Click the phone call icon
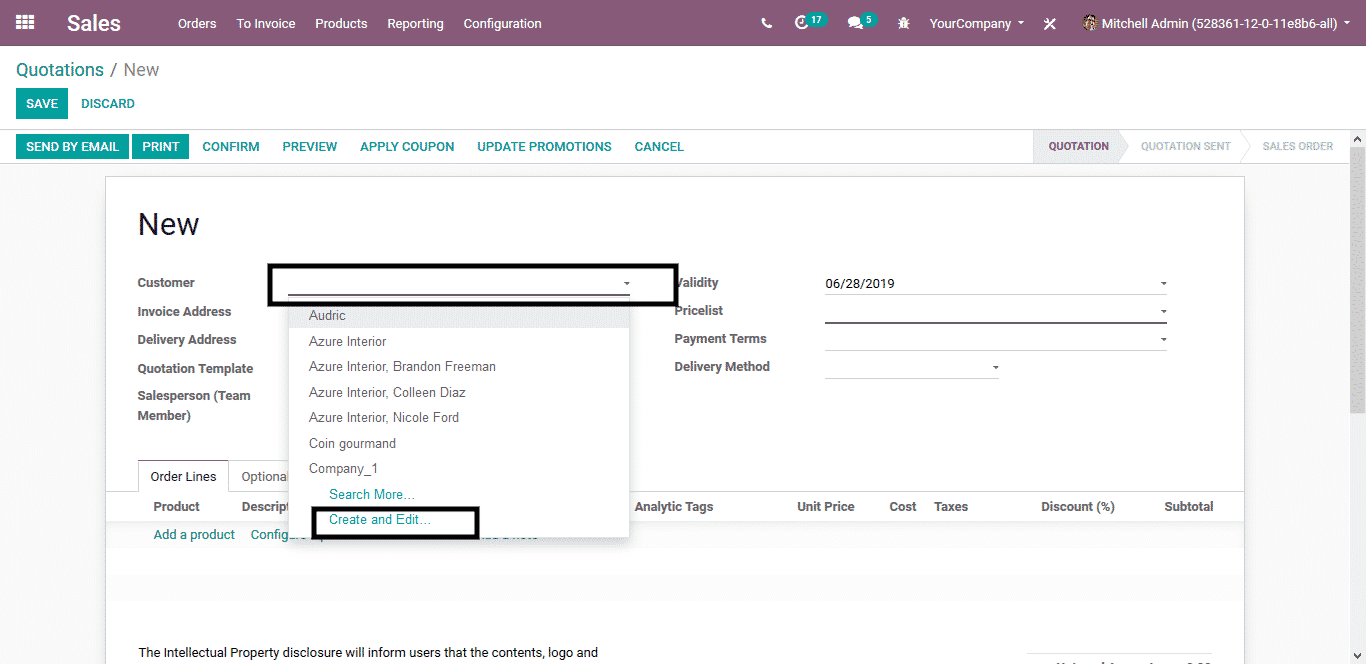This screenshot has height=664, width=1366. tap(766, 23)
